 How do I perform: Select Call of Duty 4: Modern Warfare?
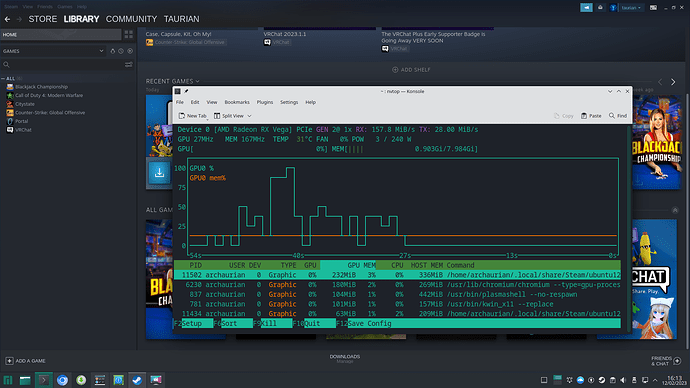pyautogui.click(x=49, y=95)
